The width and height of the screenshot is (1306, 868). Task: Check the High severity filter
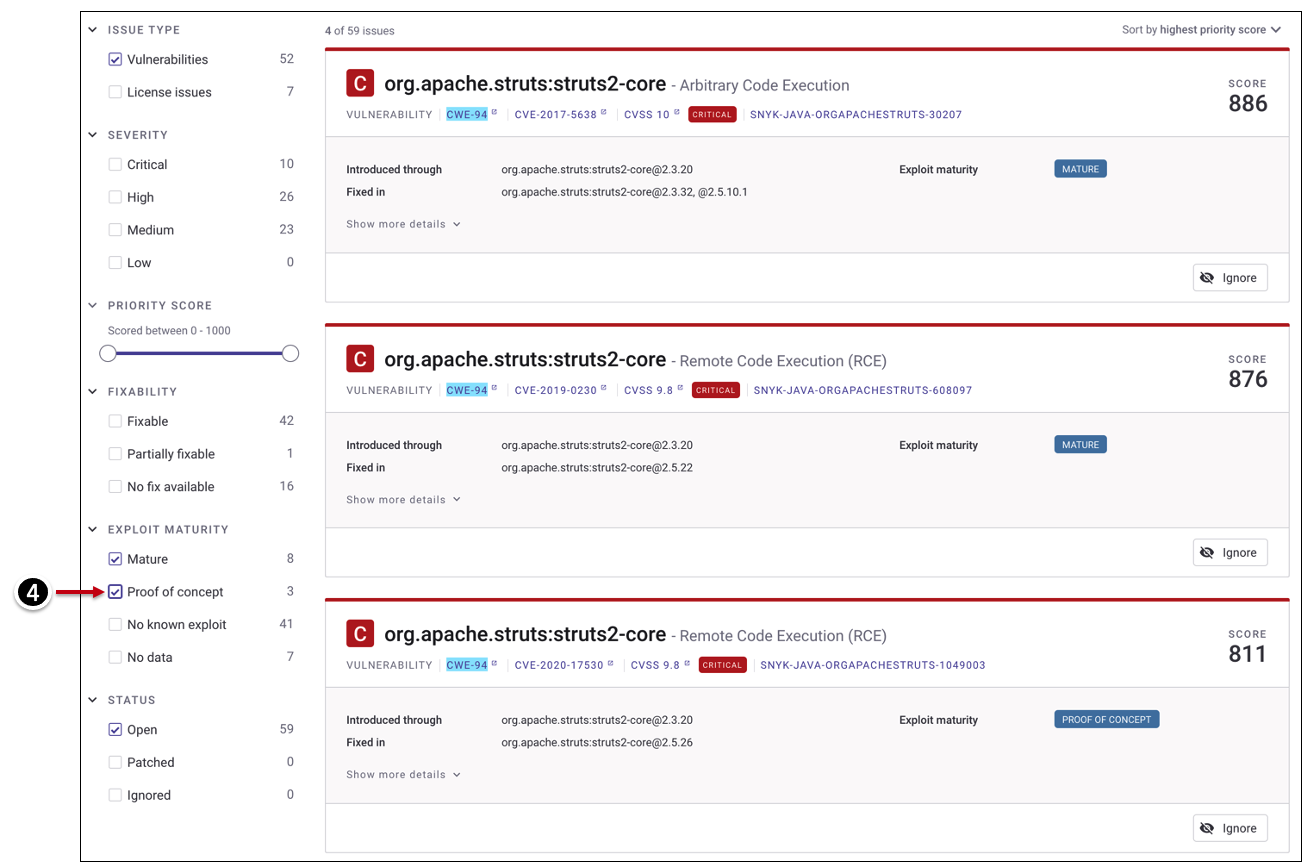[115, 198]
